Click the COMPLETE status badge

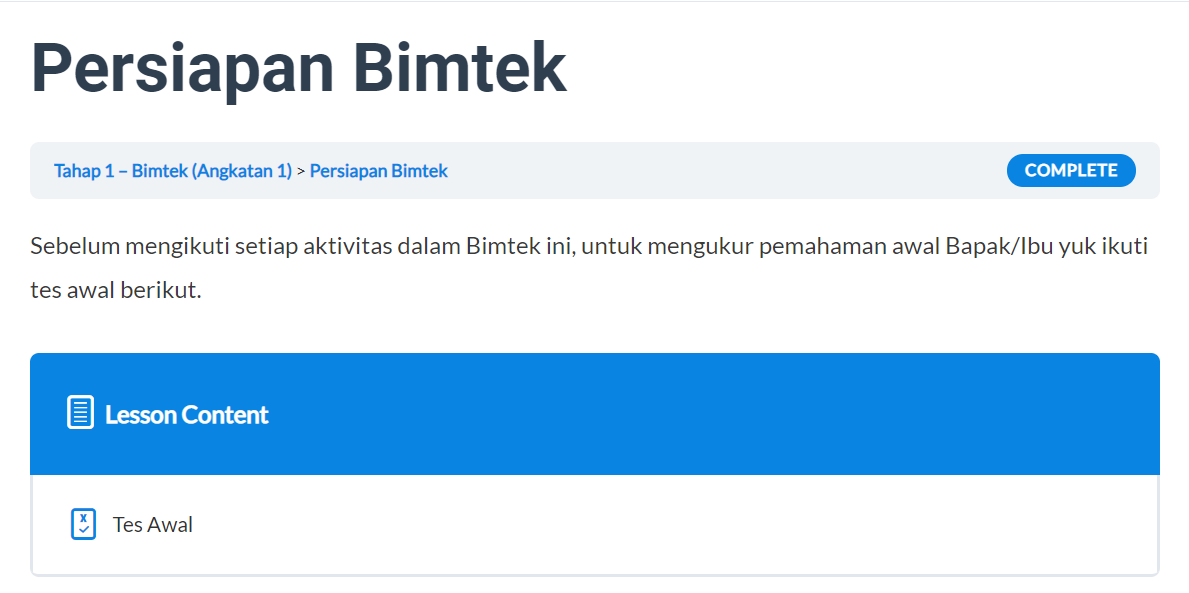tap(1071, 170)
